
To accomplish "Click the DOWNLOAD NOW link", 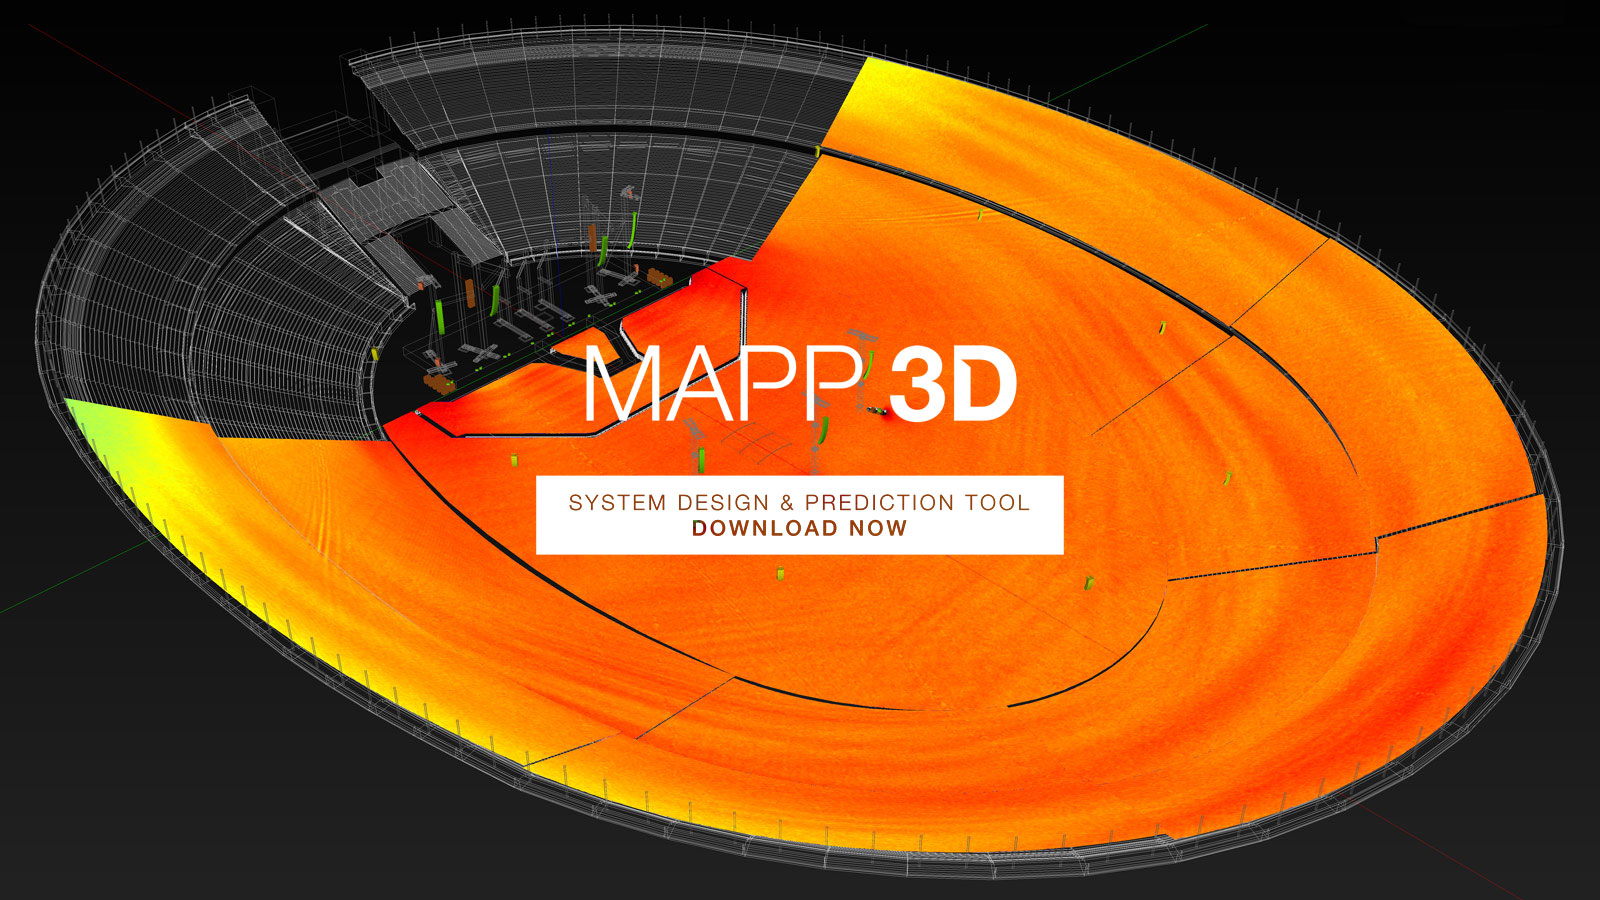I will [799, 528].
